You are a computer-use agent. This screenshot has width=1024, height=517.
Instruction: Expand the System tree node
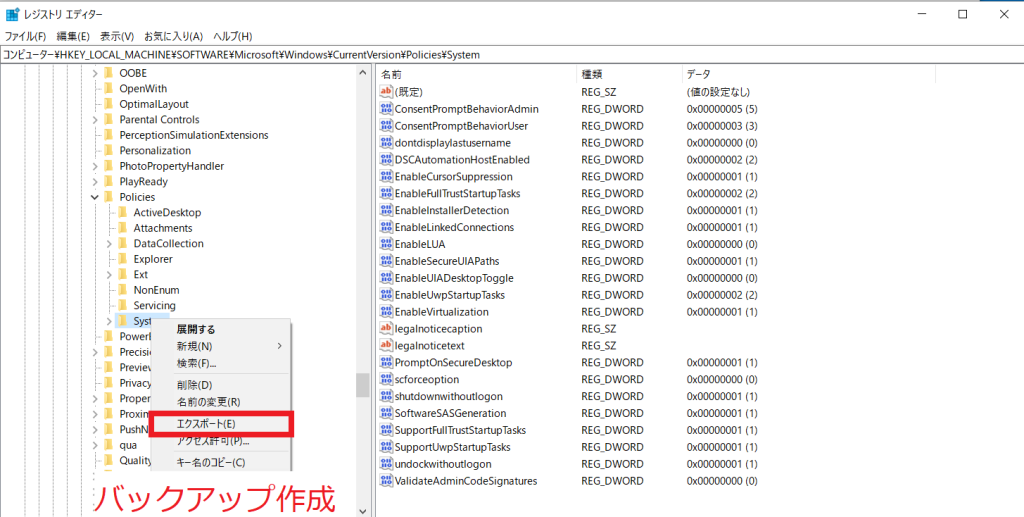pyautogui.click(x=109, y=321)
